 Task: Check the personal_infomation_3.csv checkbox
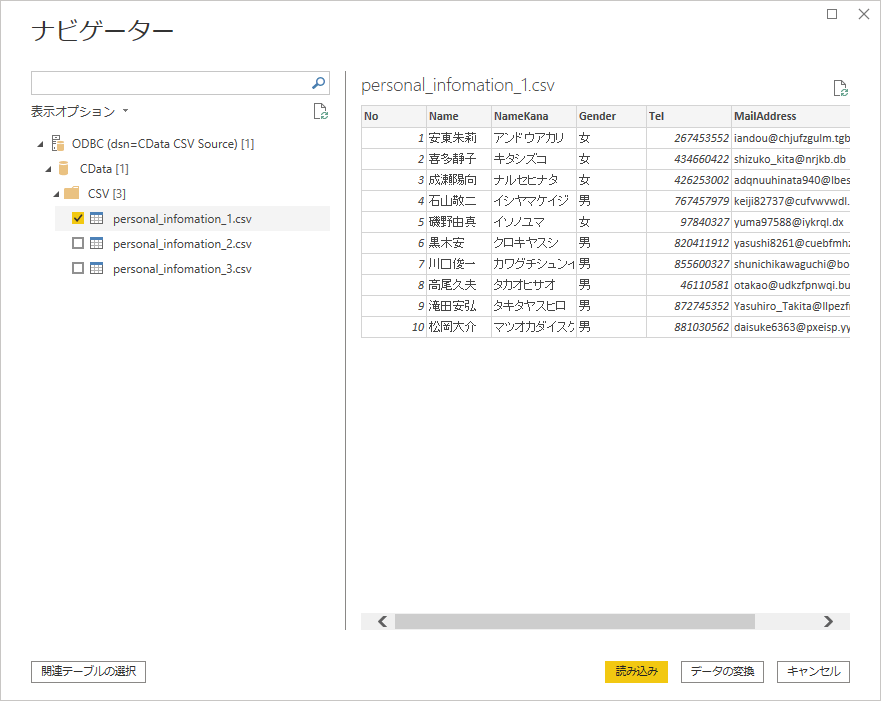(78, 268)
